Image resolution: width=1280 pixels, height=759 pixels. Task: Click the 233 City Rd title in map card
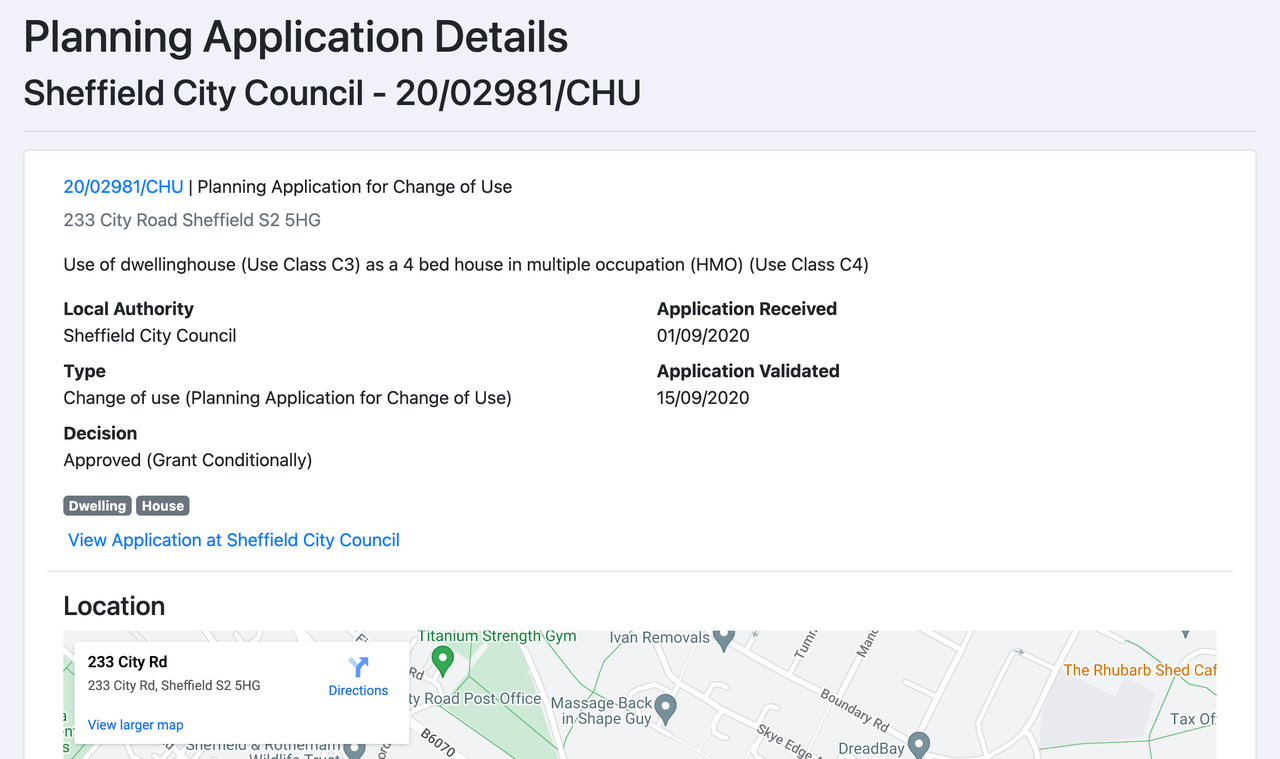pos(127,662)
